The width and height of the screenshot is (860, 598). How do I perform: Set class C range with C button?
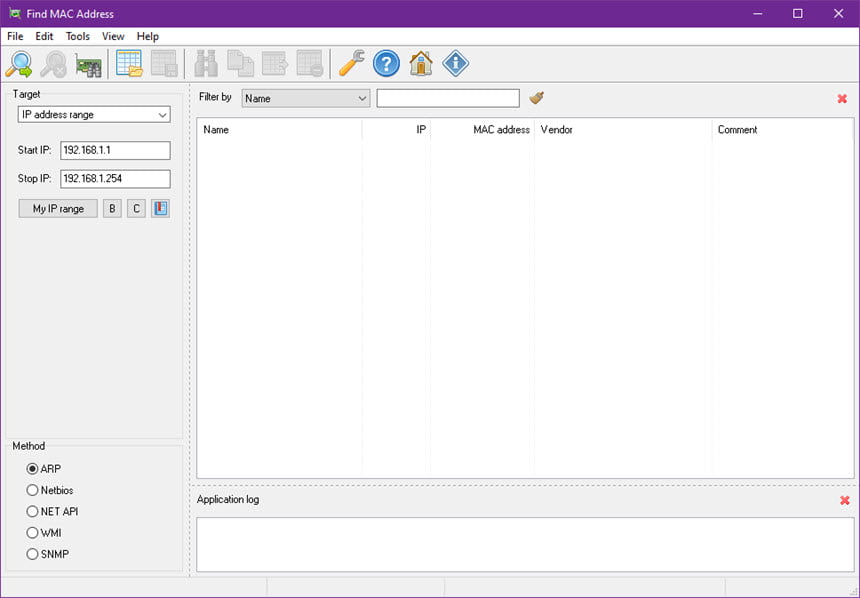137,208
